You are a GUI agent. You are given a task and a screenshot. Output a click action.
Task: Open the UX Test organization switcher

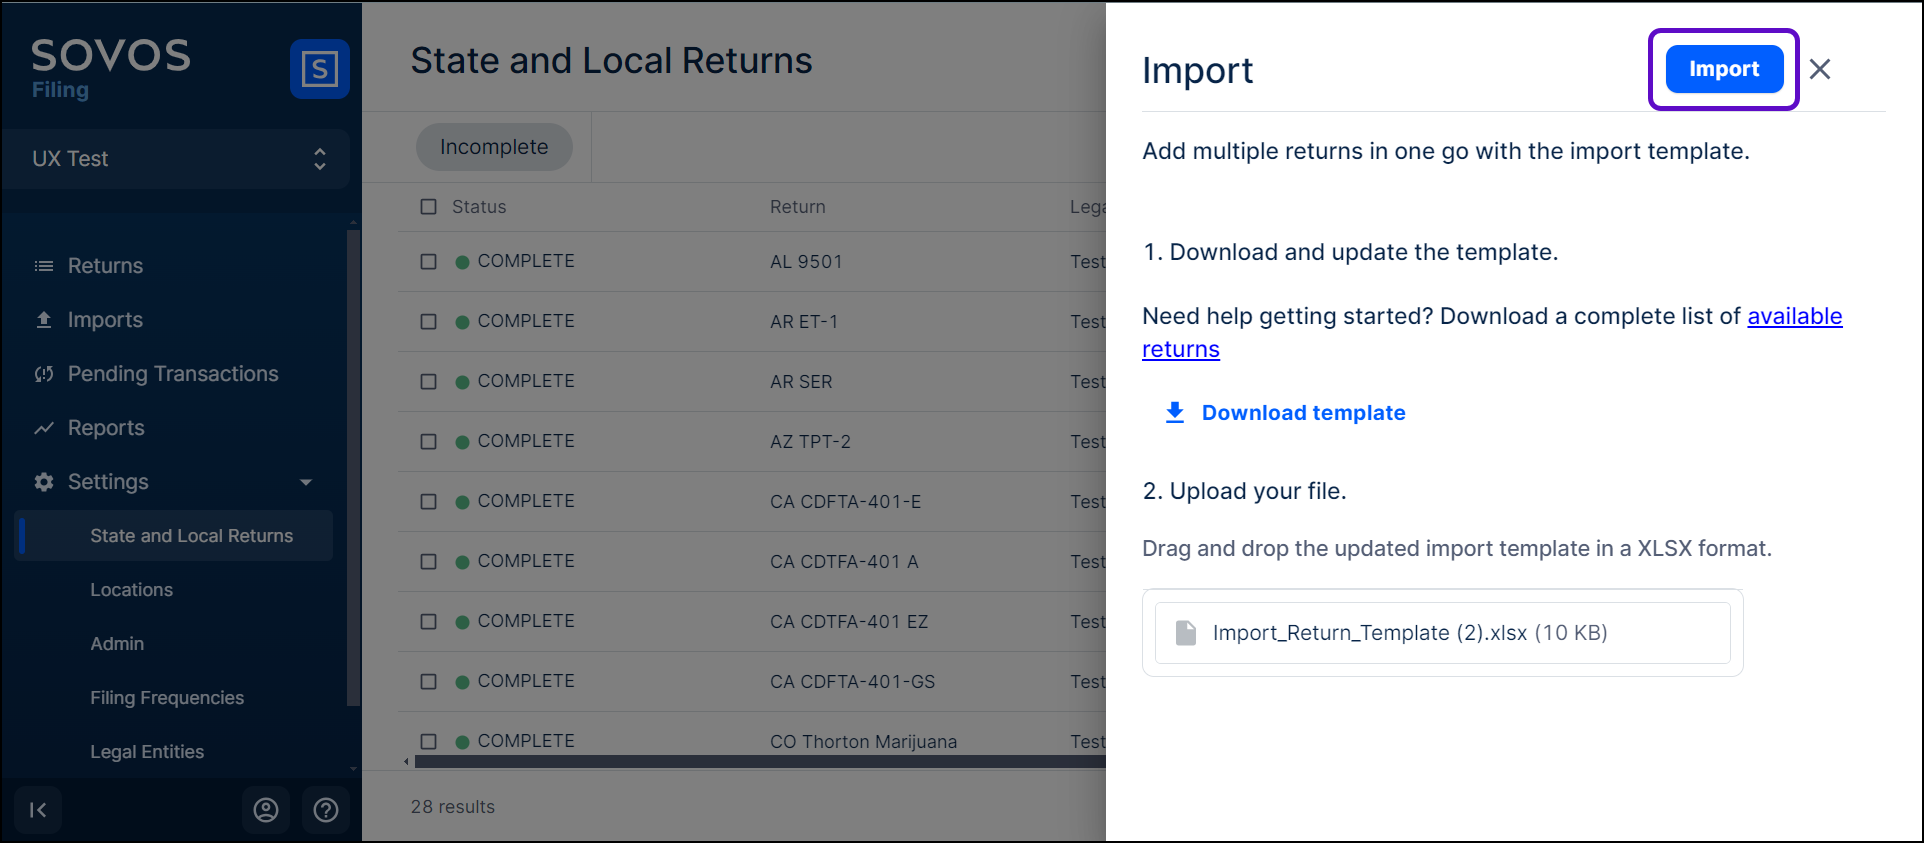point(176,159)
